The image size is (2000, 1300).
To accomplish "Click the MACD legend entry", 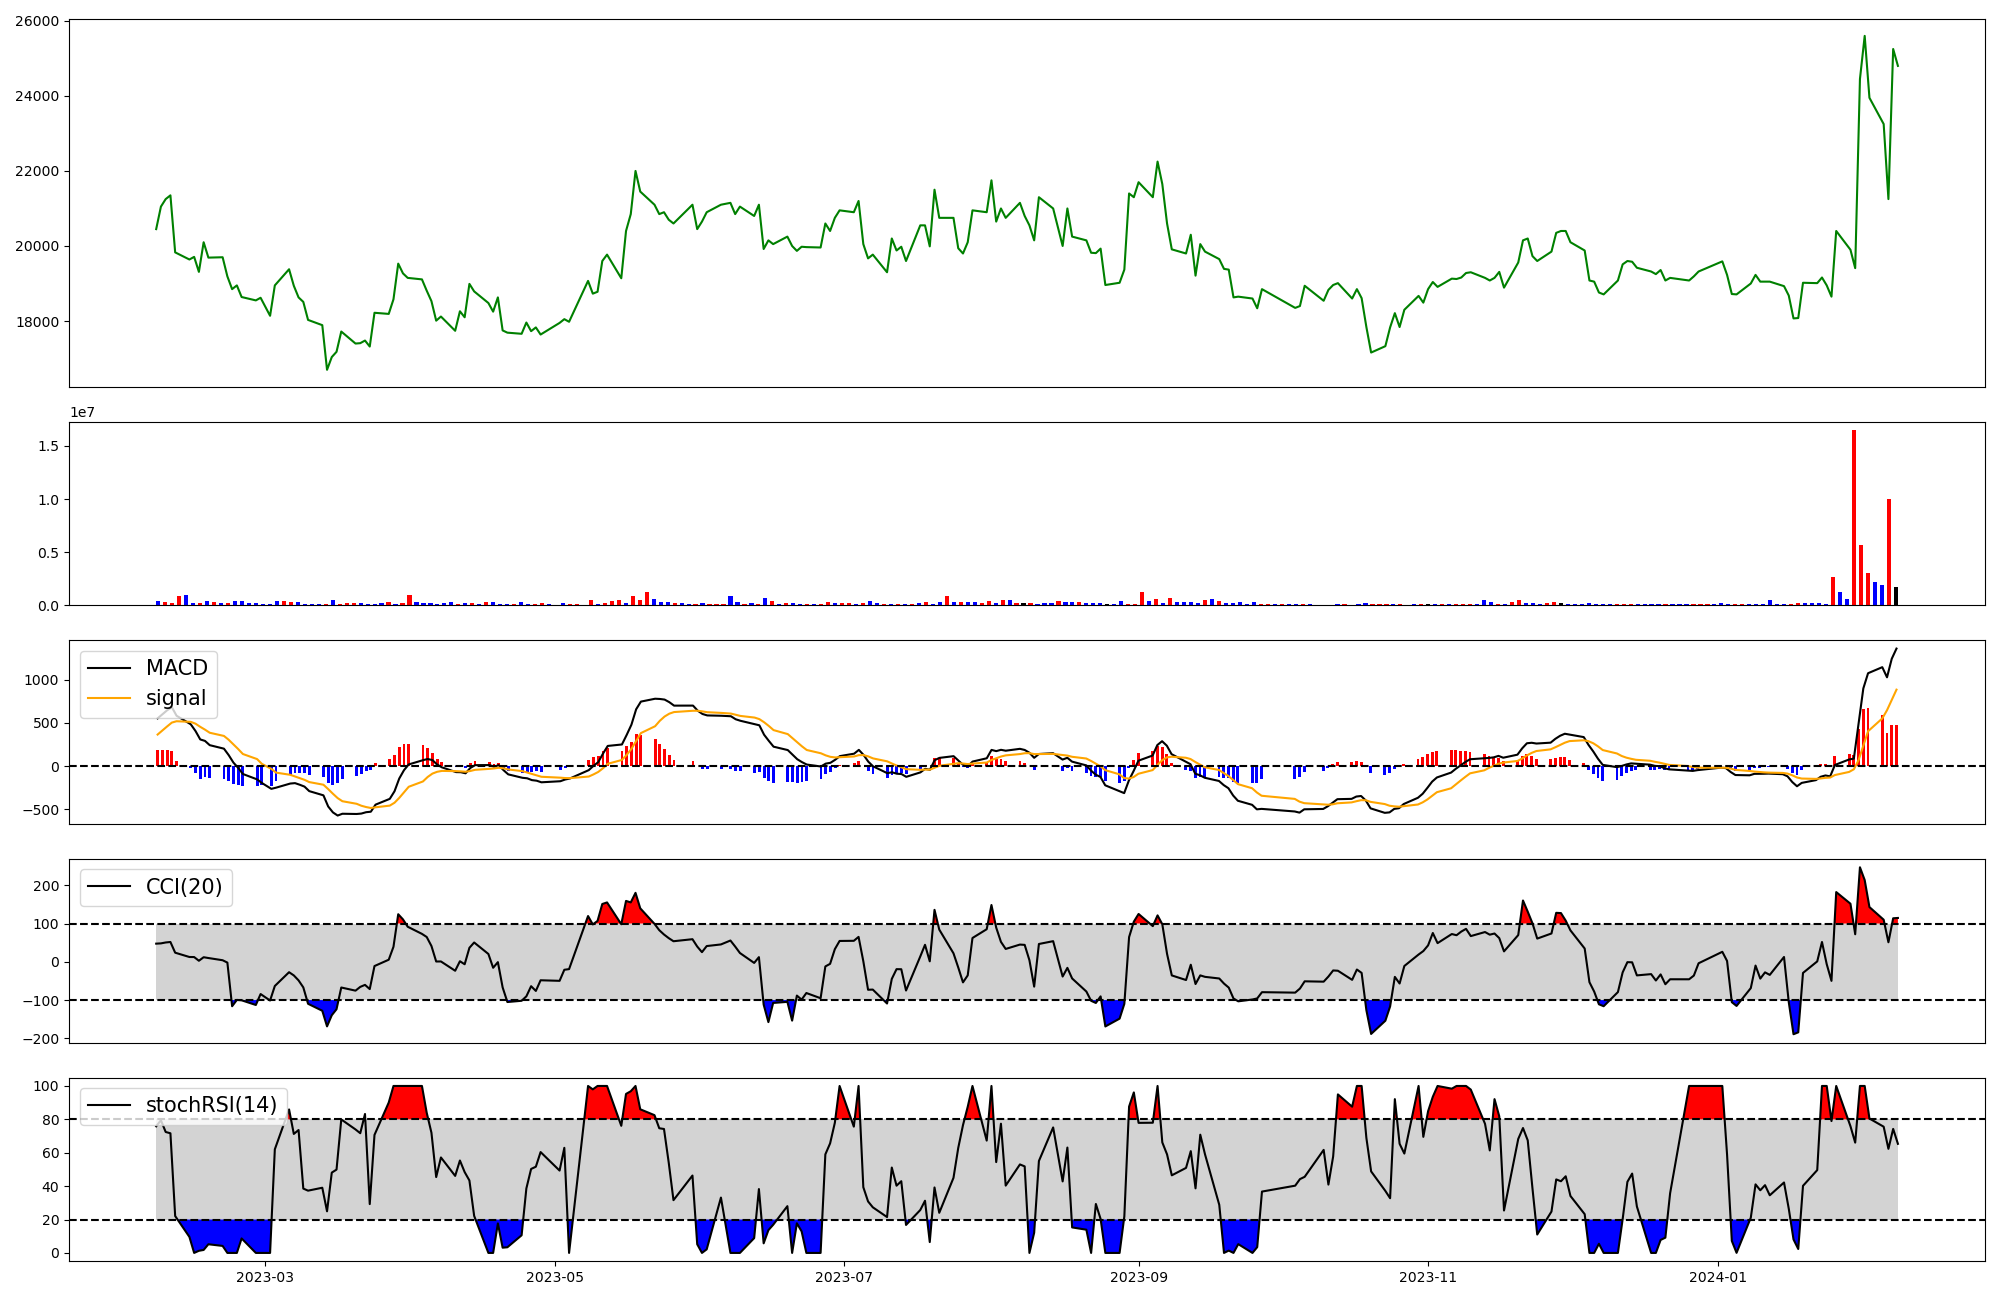I will [176, 668].
